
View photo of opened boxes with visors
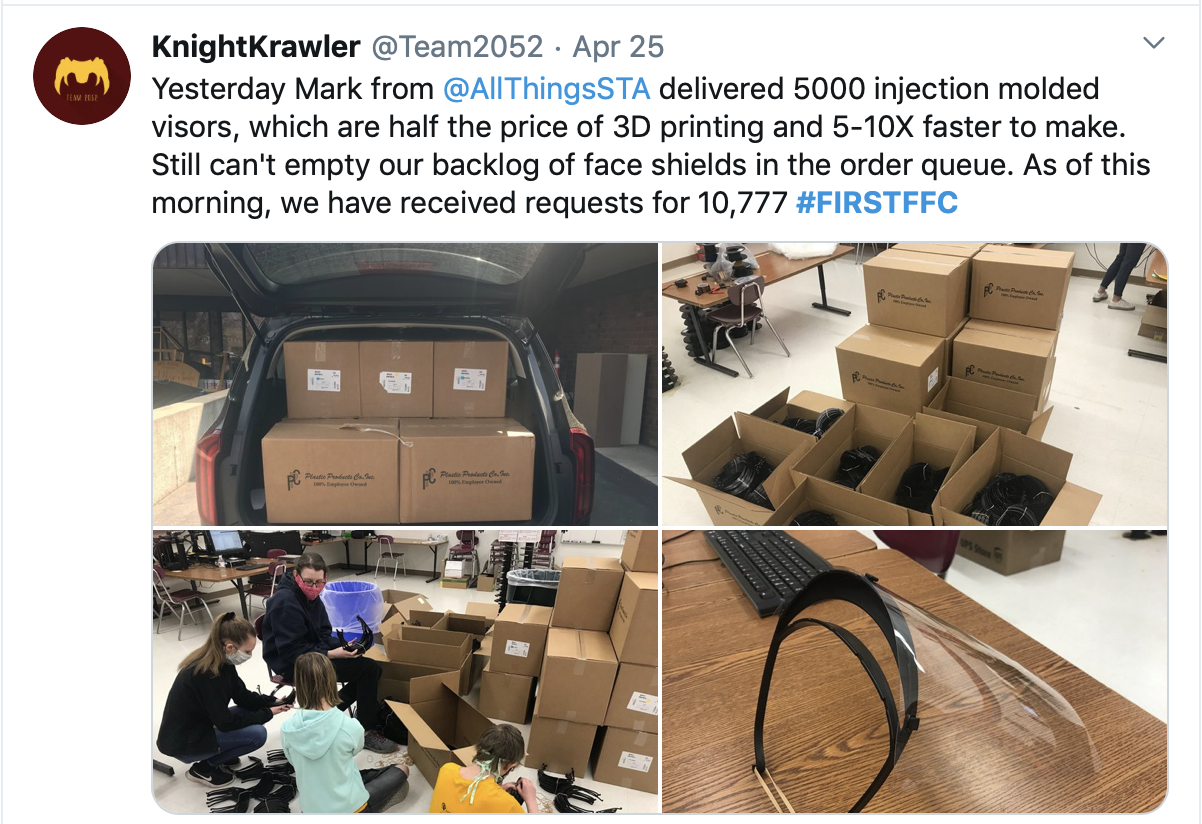(x=914, y=384)
